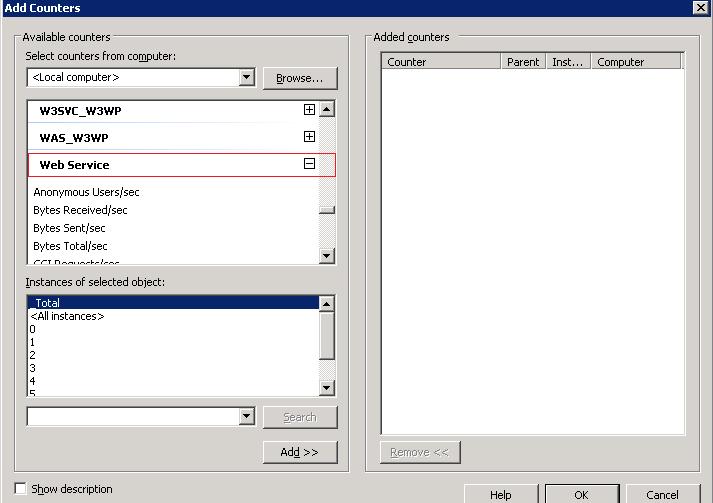Click the Search button

(300, 417)
